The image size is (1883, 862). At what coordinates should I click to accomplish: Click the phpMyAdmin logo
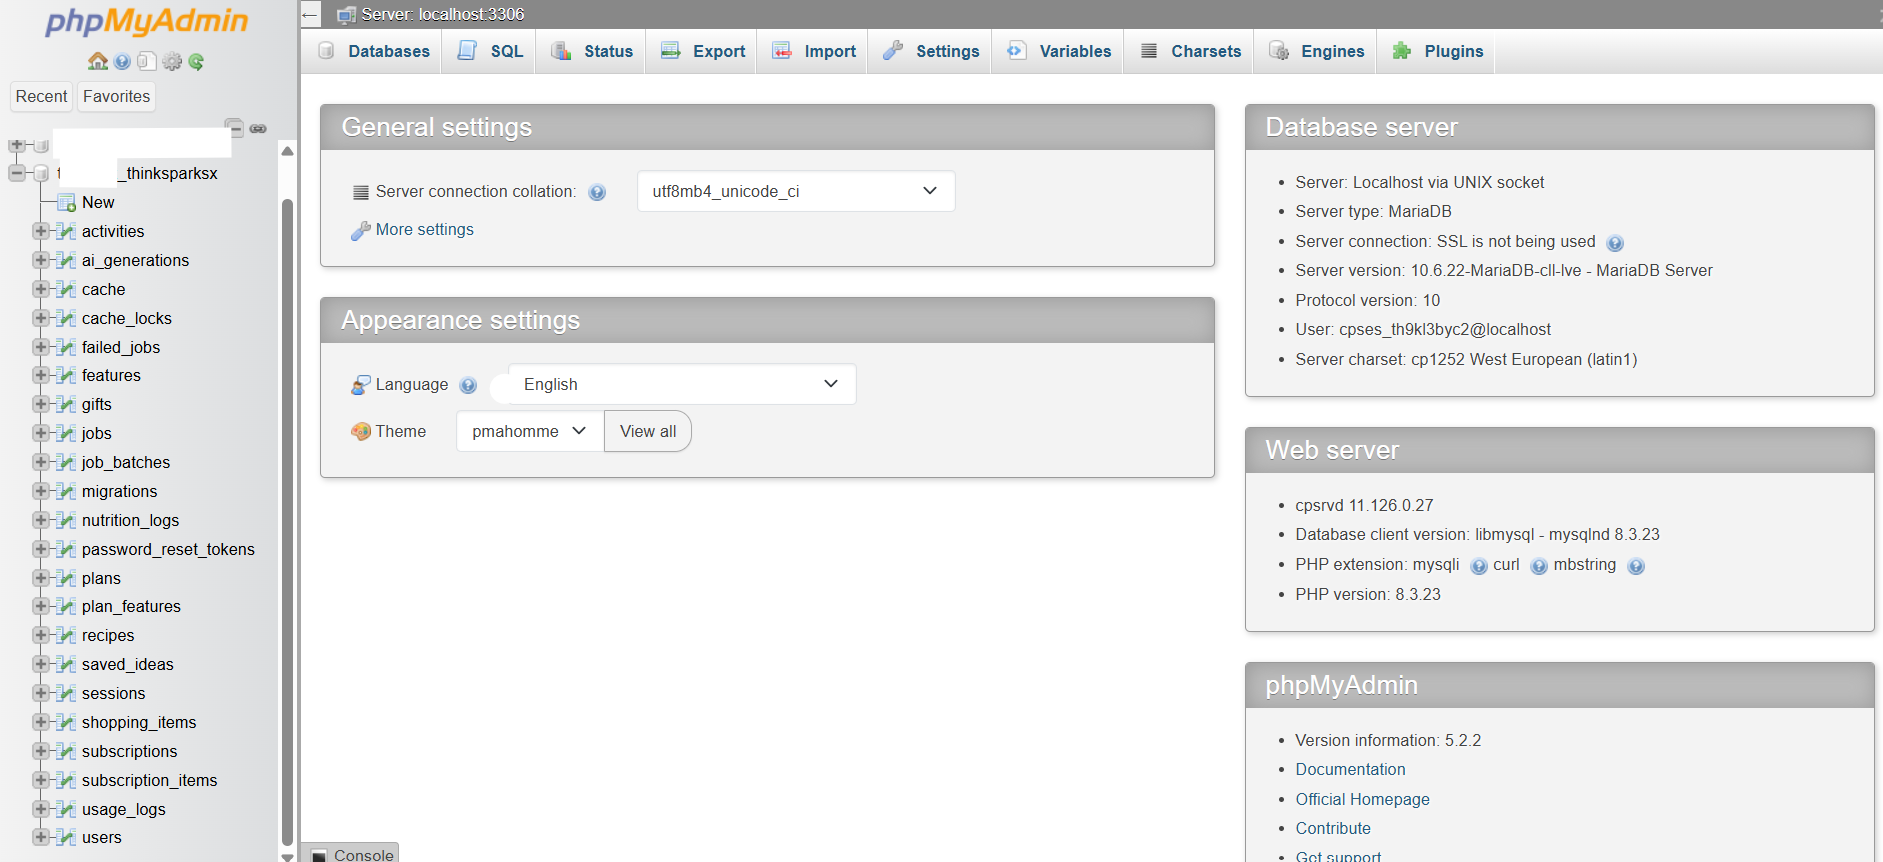146,22
